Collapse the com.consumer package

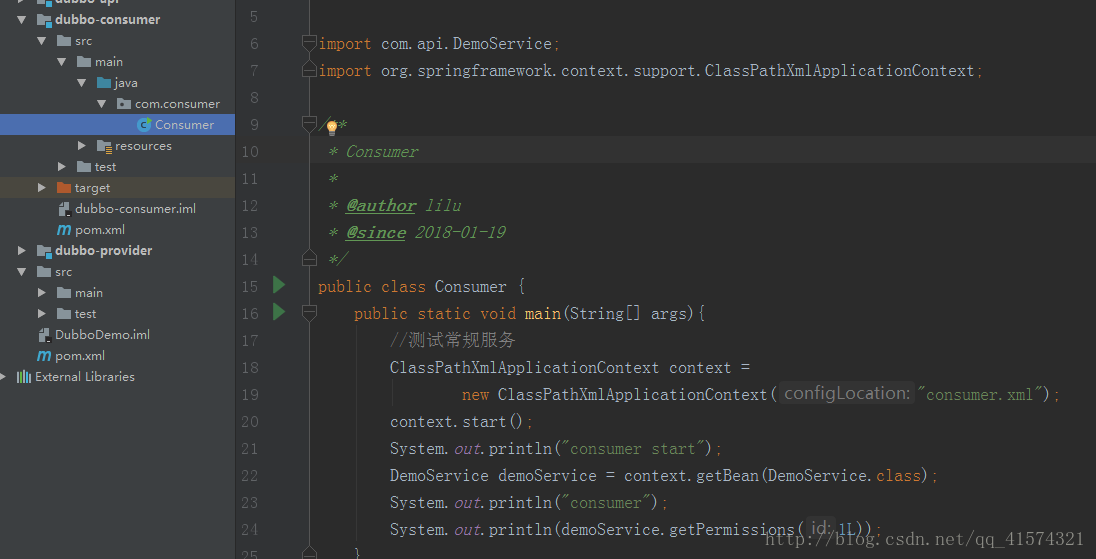102,103
